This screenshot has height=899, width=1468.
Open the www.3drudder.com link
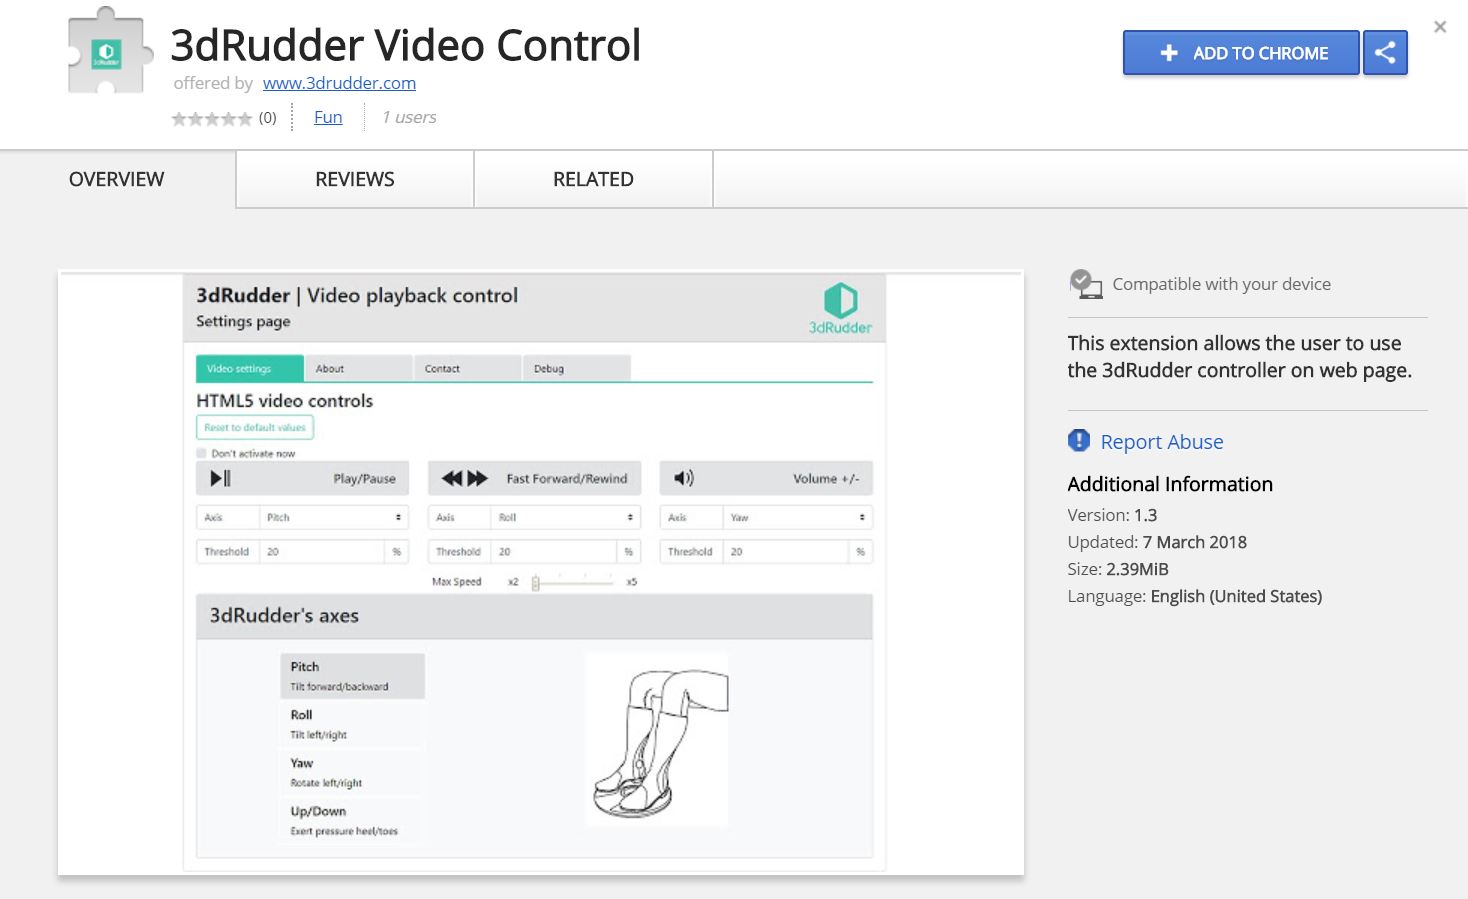coord(339,83)
